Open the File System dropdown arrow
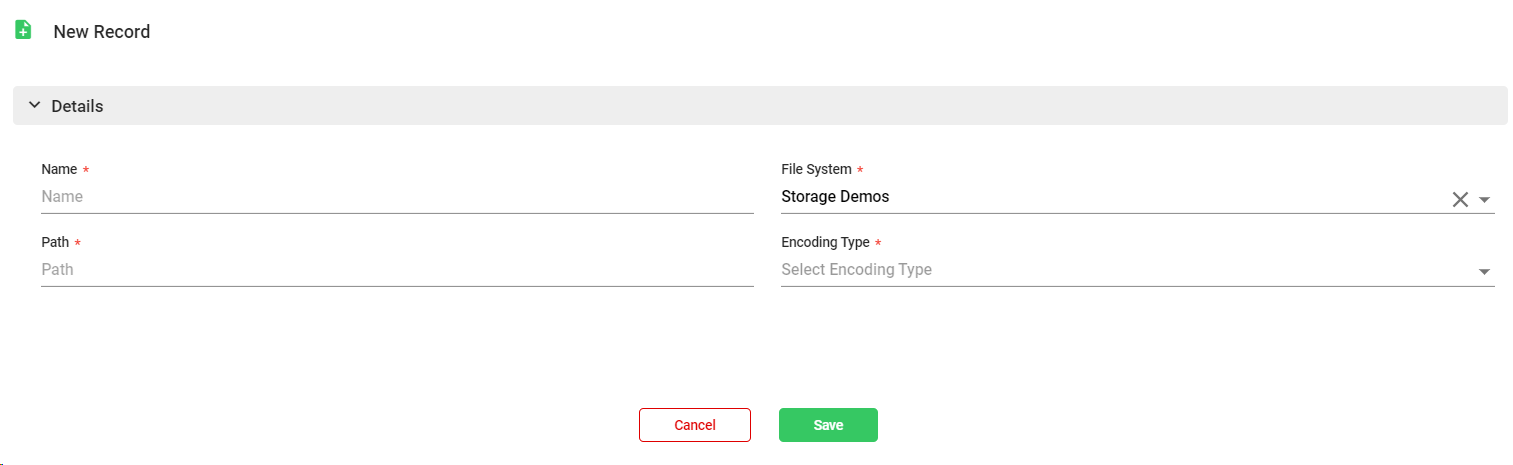The image size is (1513, 465). [x=1485, y=199]
